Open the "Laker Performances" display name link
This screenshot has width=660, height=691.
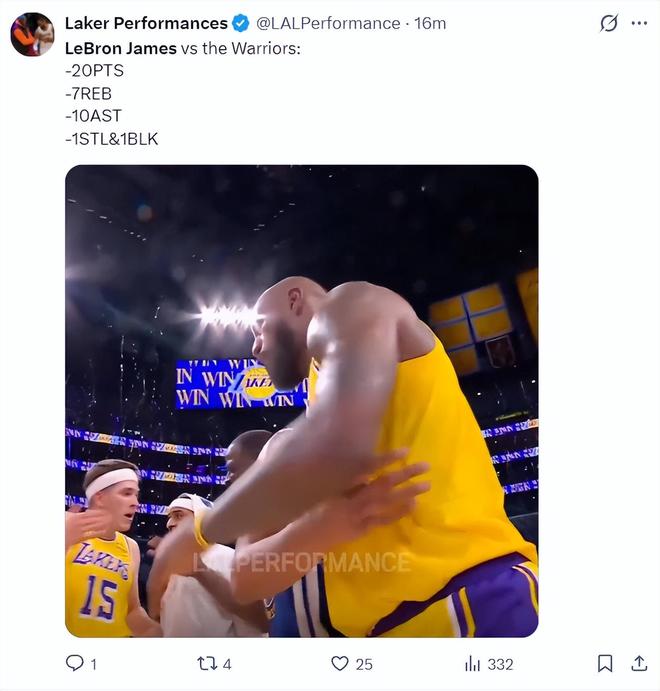146,23
